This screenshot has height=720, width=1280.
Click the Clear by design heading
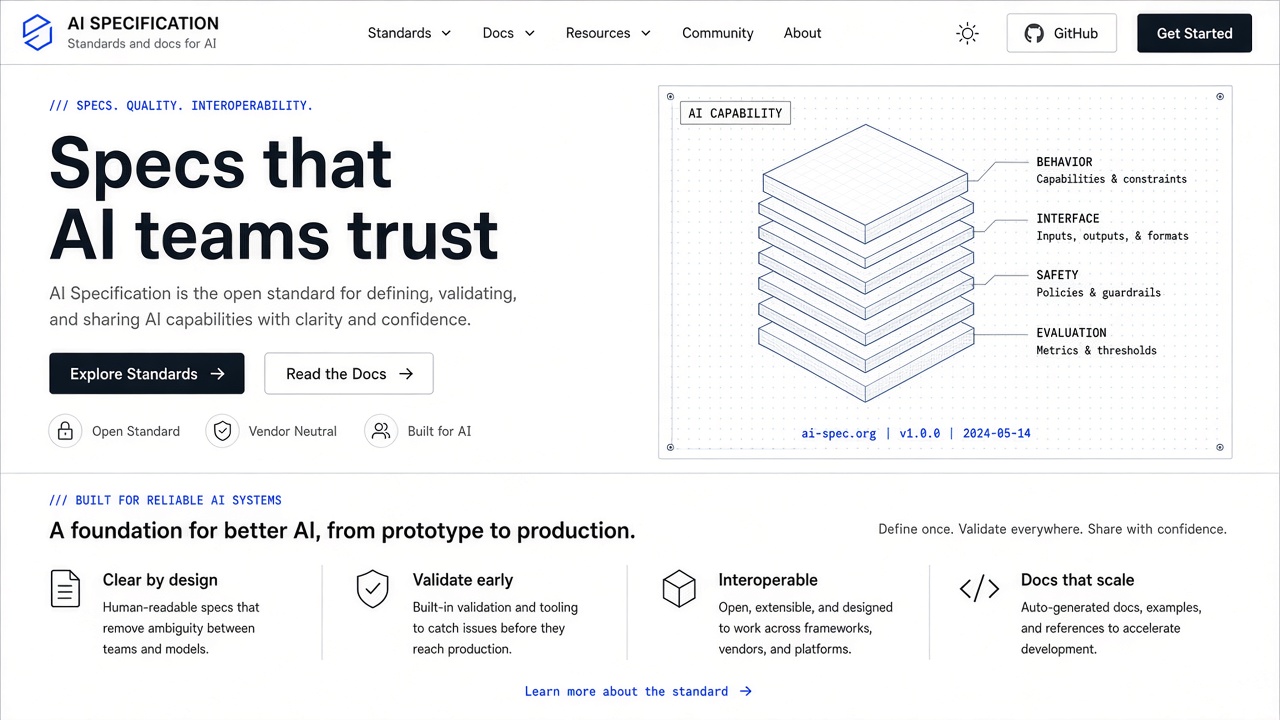coord(160,580)
